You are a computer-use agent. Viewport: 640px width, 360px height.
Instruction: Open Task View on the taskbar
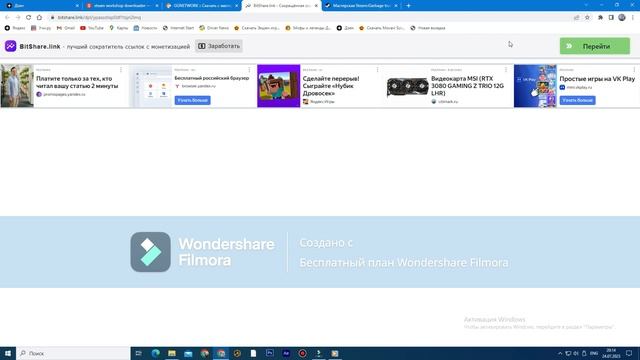[139, 353]
